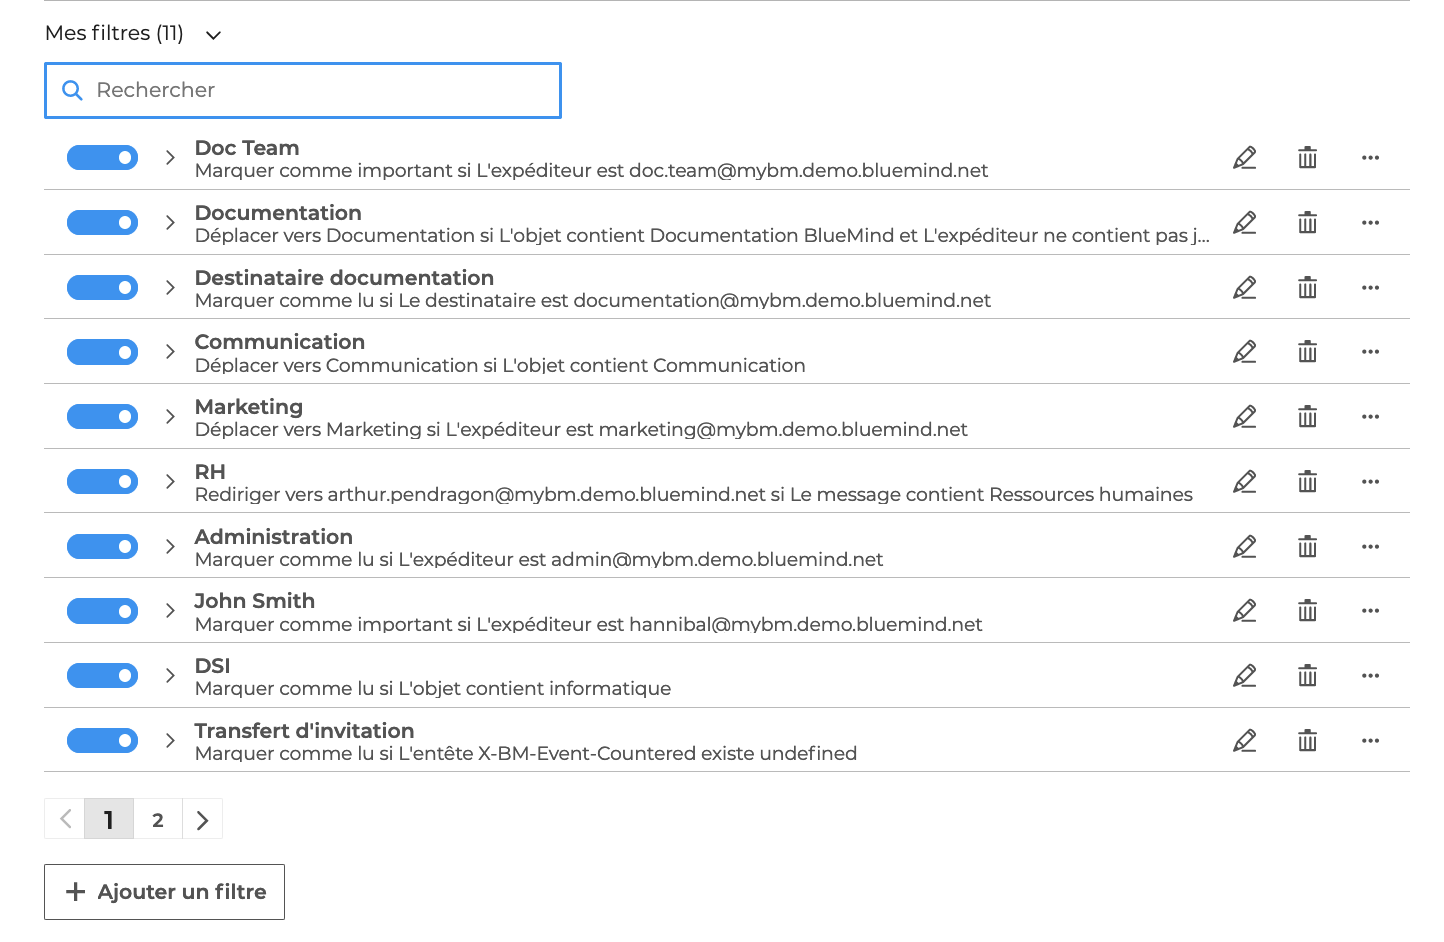The height and width of the screenshot is (942, 1444).
Task: Toggle the DSI filter off
Action: tap(102, 676)
